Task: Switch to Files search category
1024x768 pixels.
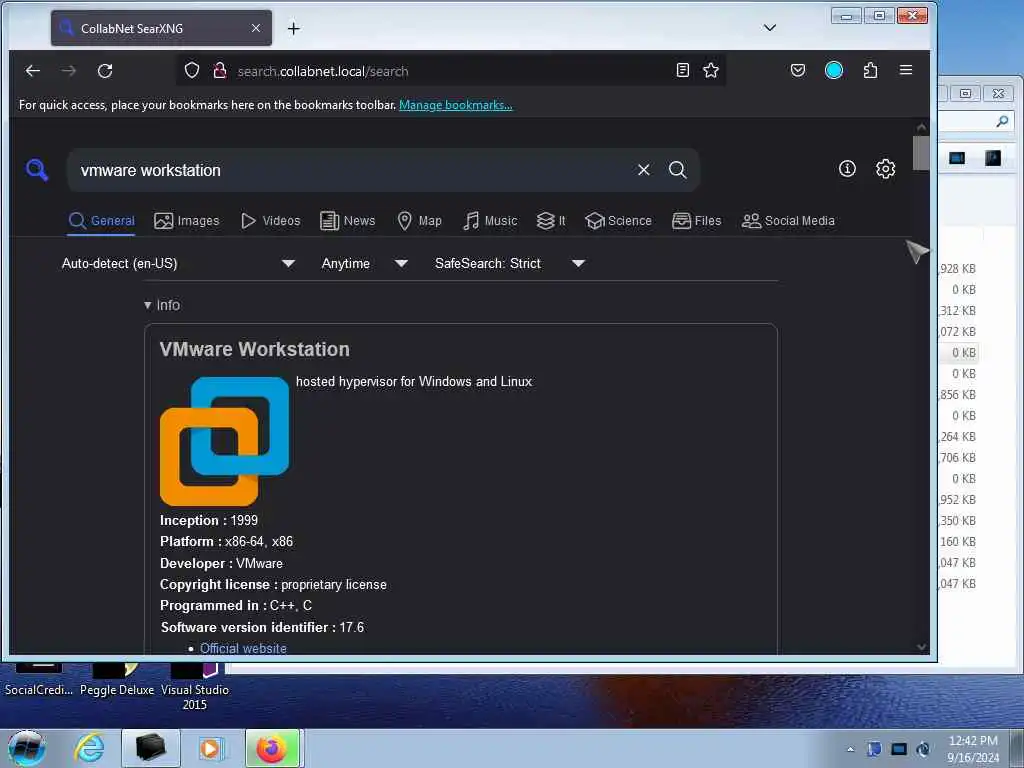Action: 697,221
